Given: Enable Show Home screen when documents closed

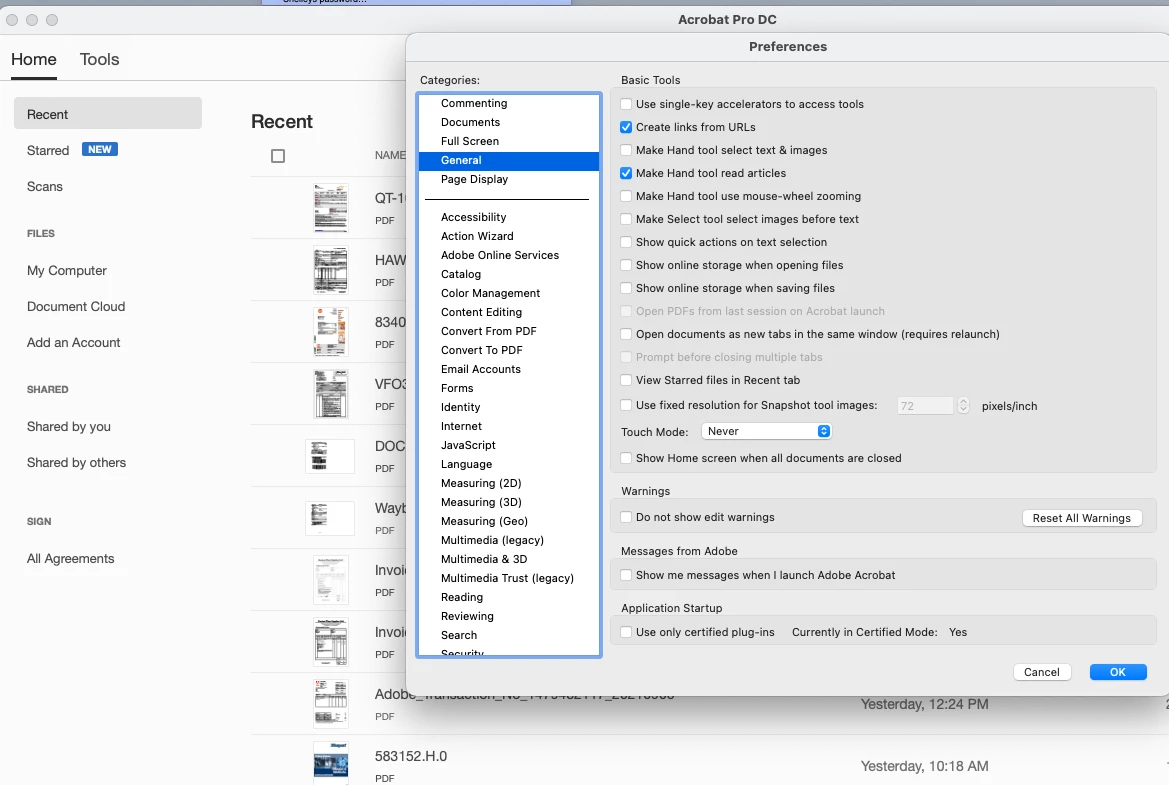Looking at the screenshot, I should tap(626, 458).
